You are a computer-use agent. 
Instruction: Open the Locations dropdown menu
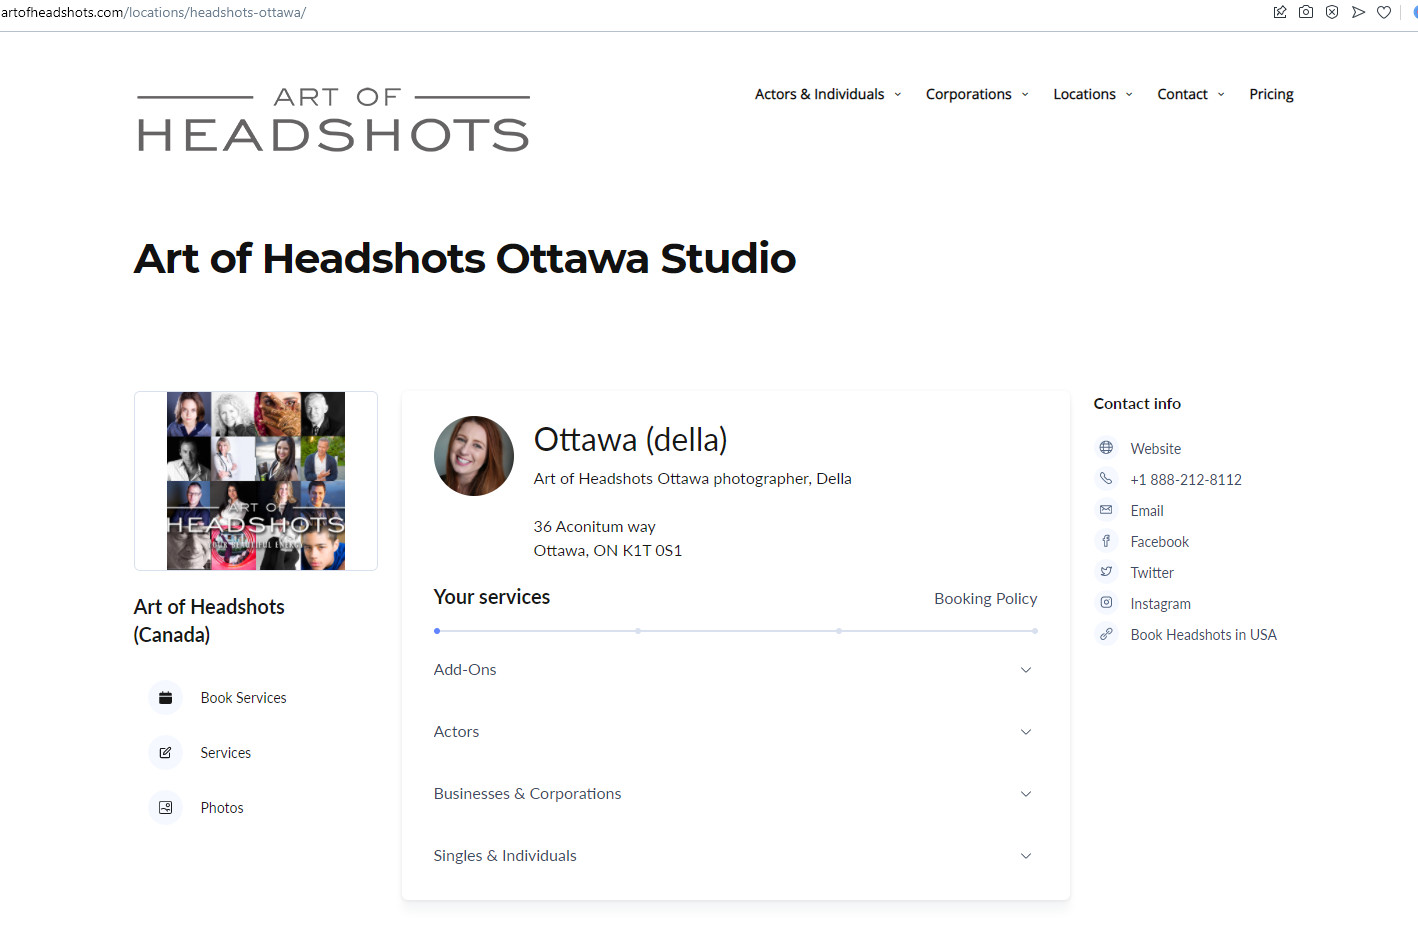[x=1093, y=94]
